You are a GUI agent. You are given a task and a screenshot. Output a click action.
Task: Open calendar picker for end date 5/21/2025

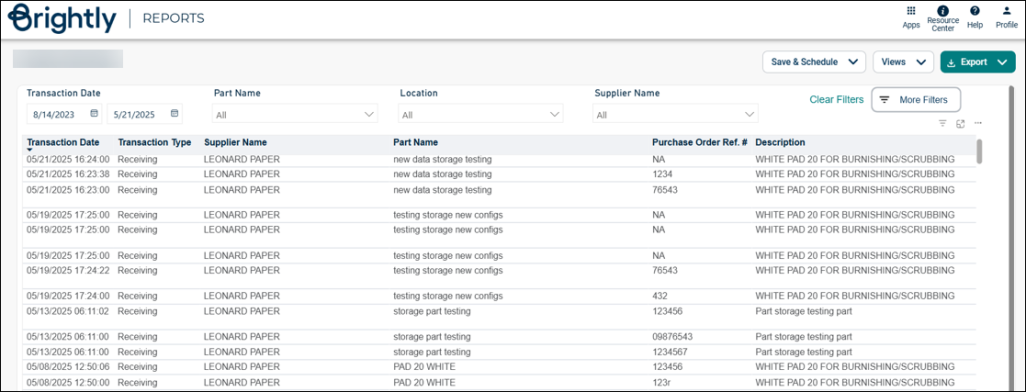174,113
